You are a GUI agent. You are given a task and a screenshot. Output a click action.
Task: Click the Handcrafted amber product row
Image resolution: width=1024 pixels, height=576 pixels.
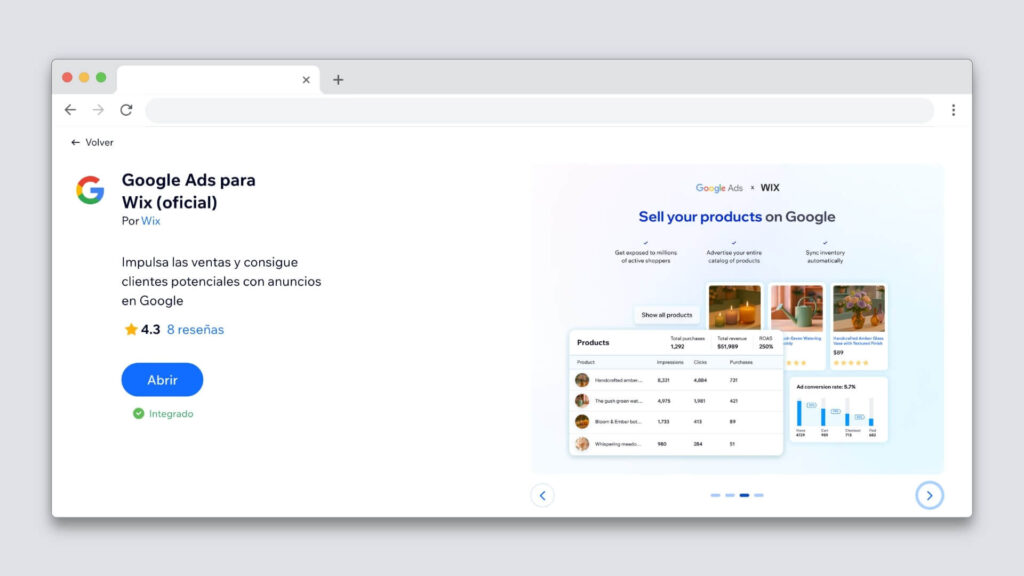[x=676, y=380]
